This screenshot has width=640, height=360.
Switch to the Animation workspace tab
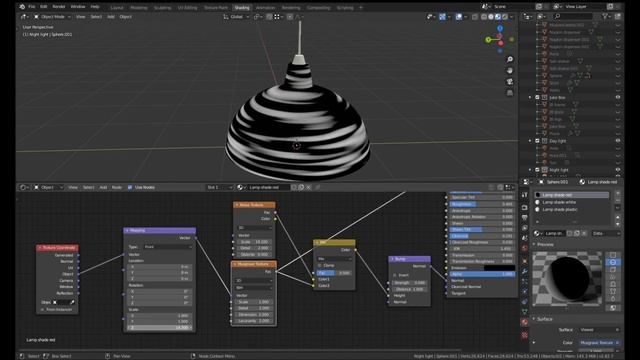tap(265, 7)
